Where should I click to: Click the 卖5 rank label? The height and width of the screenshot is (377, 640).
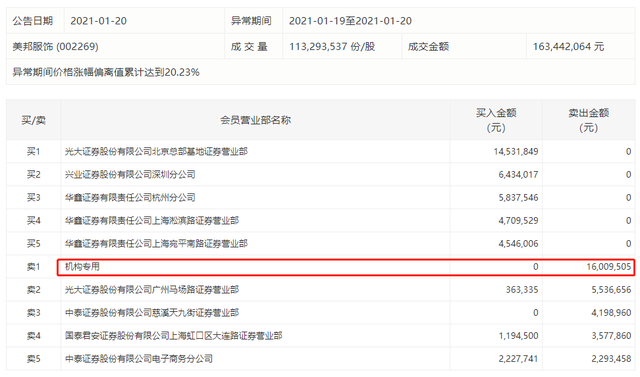click(x=33, y=359)
